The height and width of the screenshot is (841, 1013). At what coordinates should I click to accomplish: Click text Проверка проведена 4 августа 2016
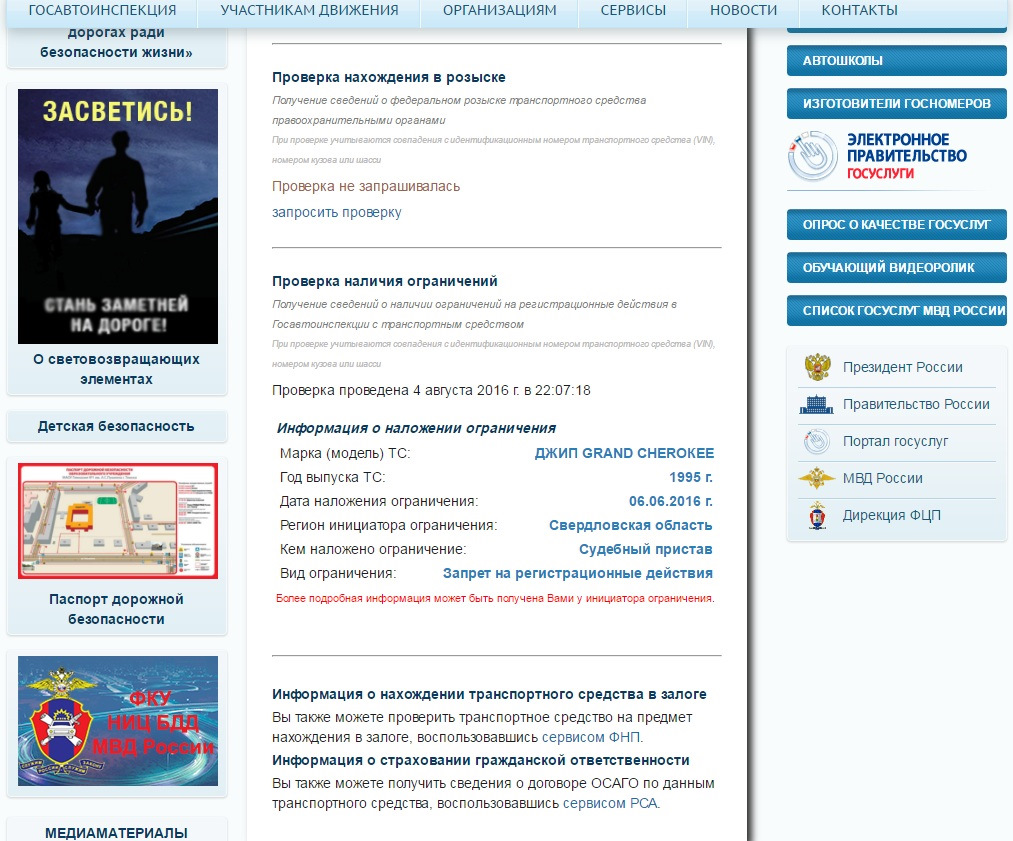pos(431,390)
